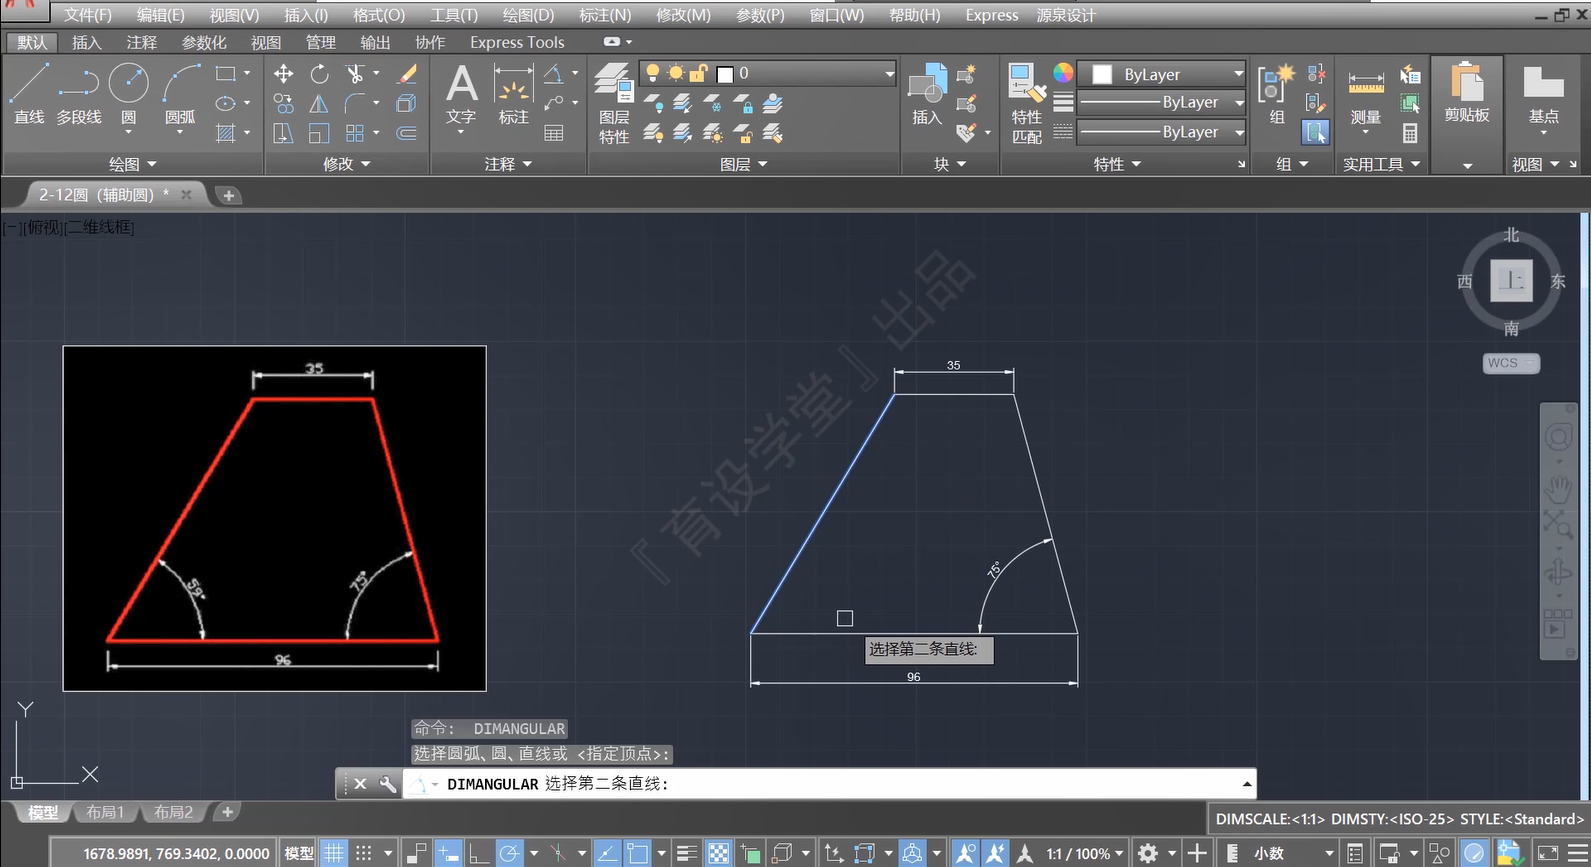This screenshot has height=867, width=1591.
Task: Click the ViewCube 上 top face
Action: pos(1511,280)
